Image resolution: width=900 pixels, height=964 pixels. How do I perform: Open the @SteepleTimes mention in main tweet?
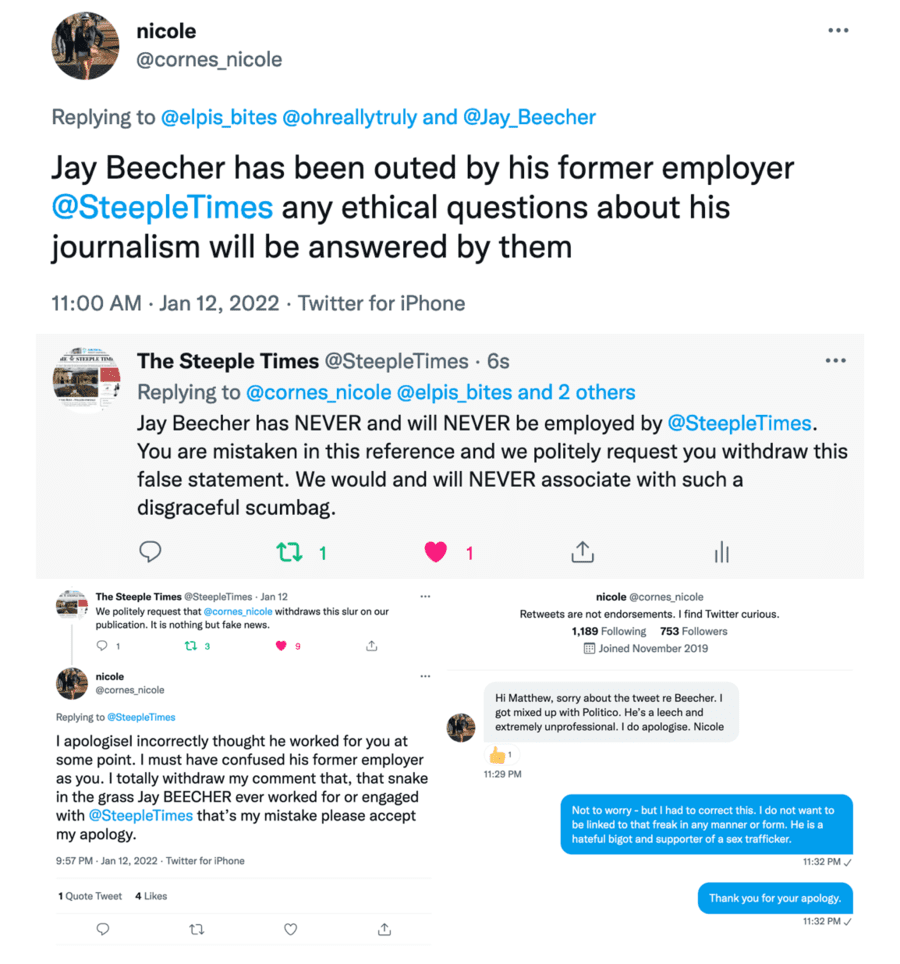(x=162, y=208)
